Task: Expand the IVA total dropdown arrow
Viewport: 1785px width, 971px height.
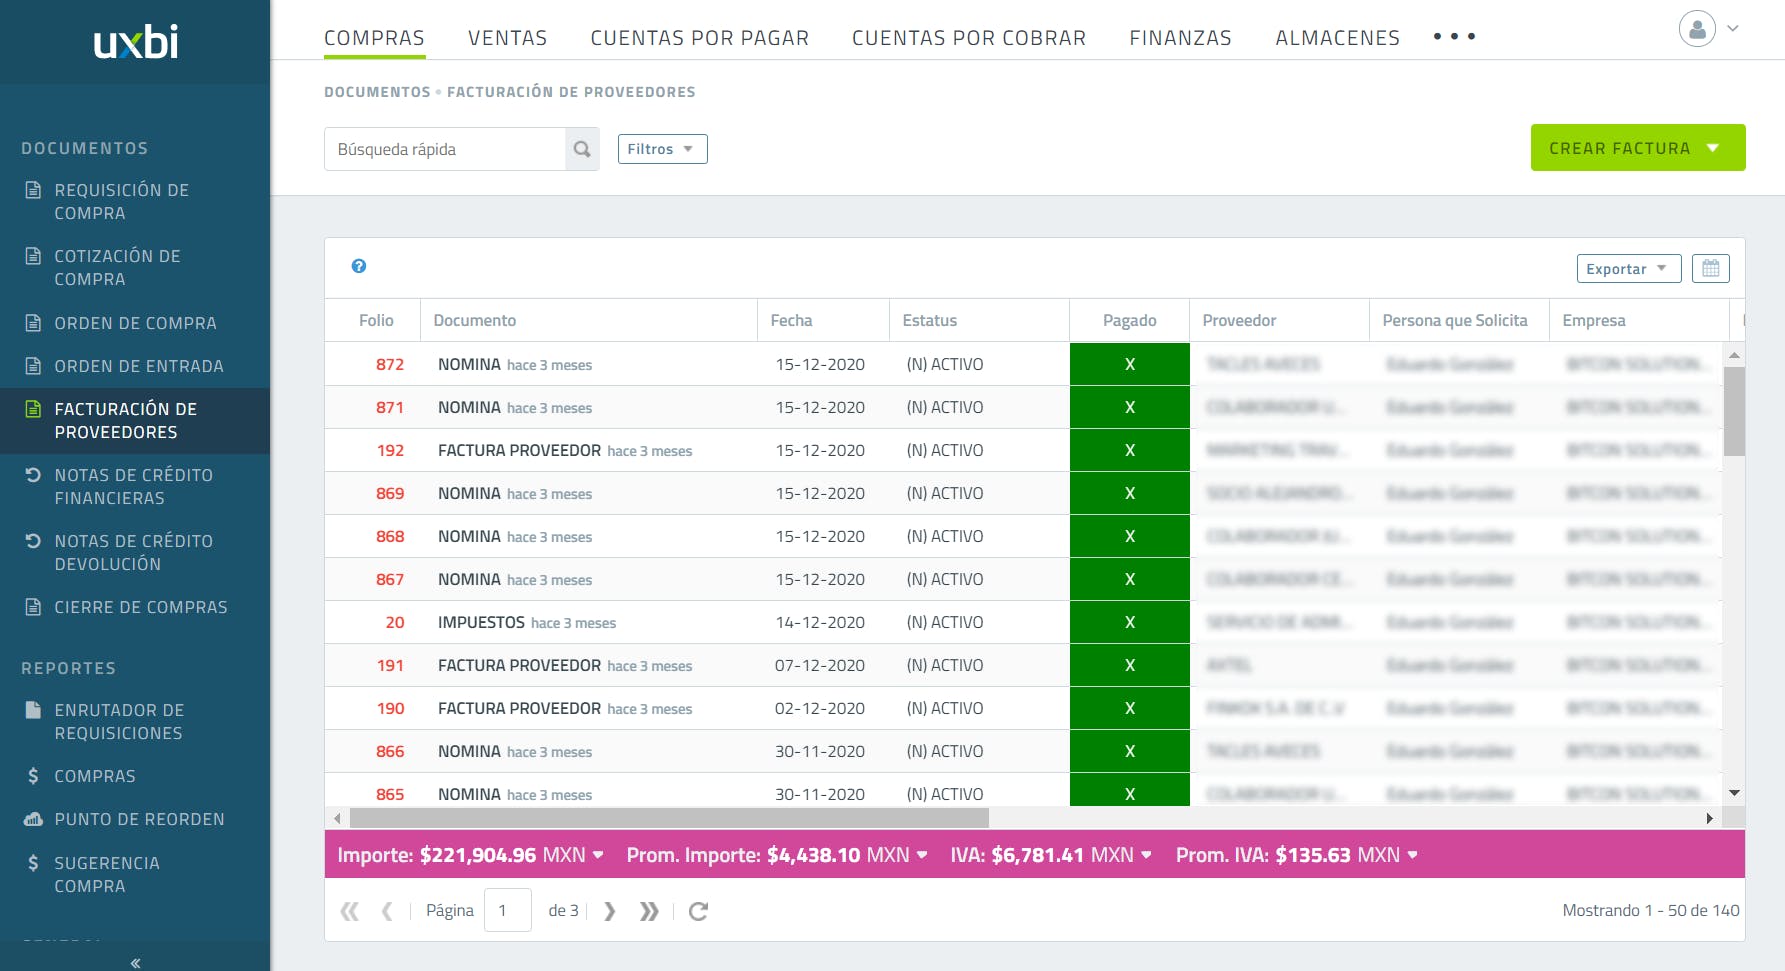Action: [x=1146, y=855]
